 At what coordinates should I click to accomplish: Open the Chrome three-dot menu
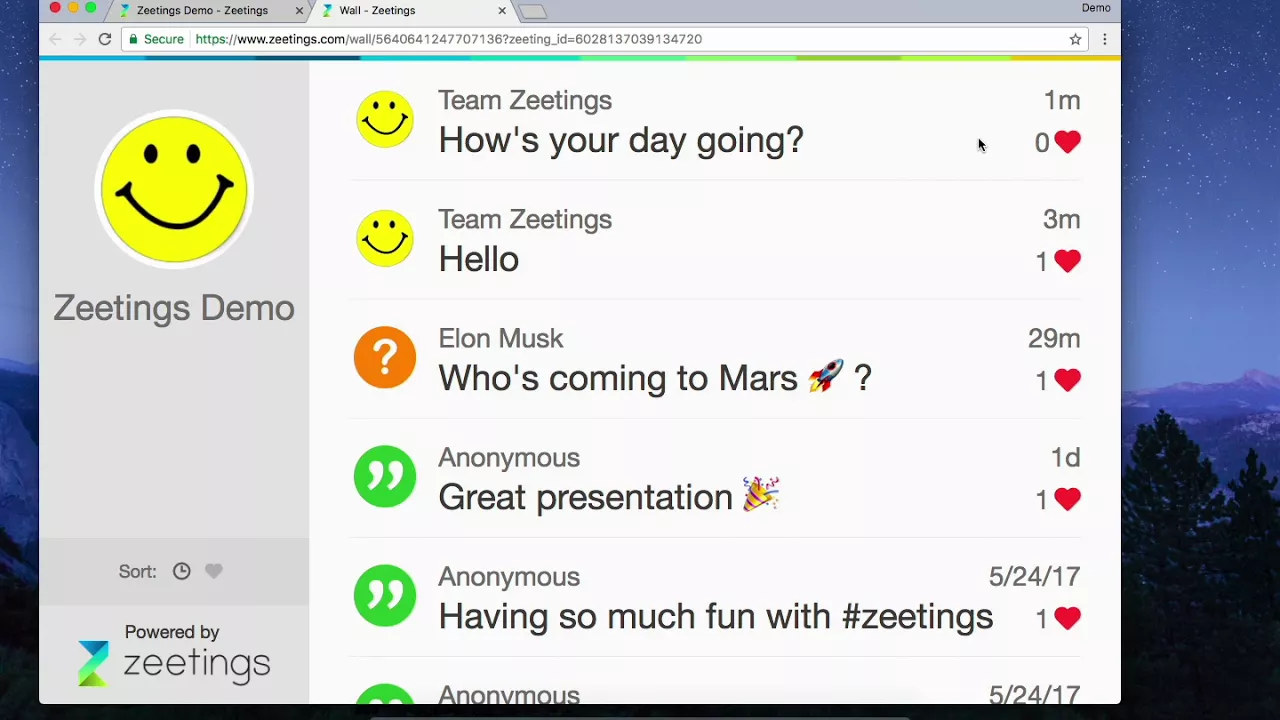[x=1104, y=39]
